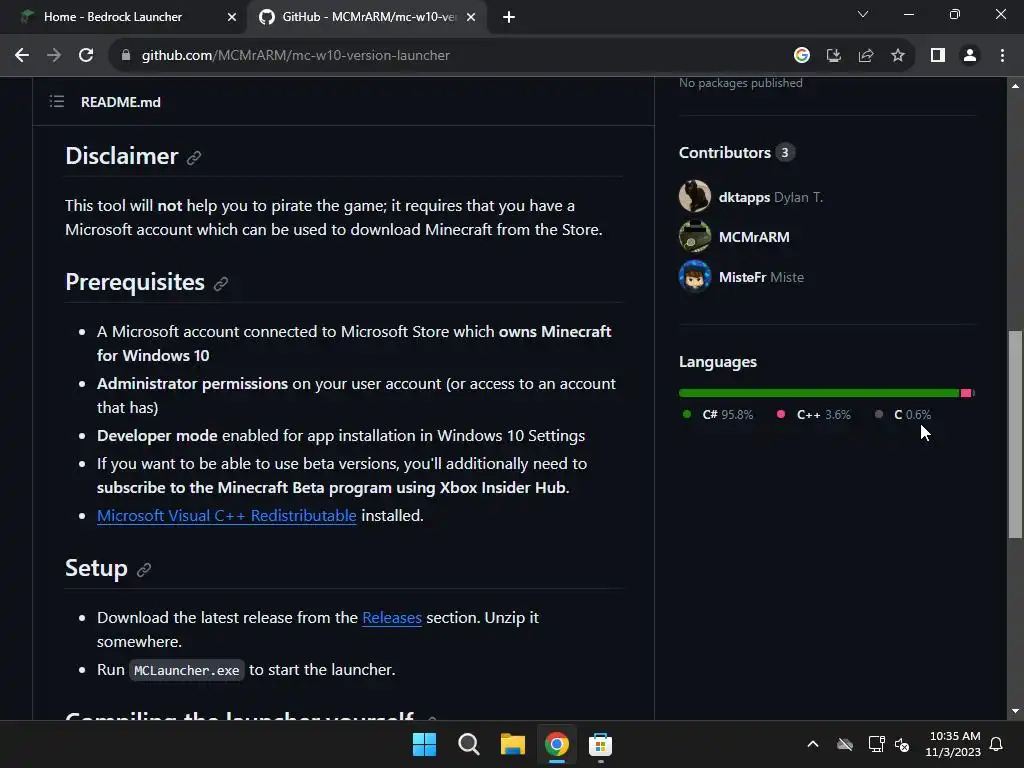Open File Explorer from taskbar
The height and width of the screenshot is (768, 1024).
click(513, 744)
